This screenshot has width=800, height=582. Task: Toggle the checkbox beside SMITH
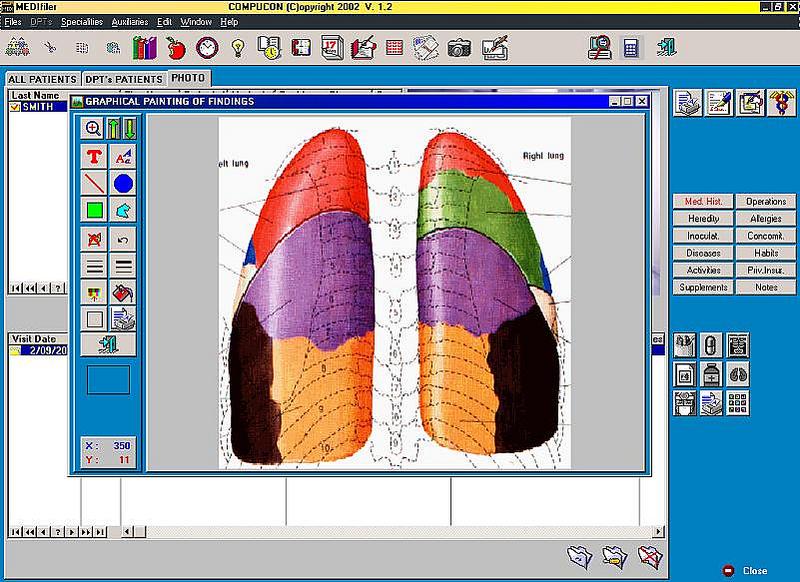pos(15,107)
